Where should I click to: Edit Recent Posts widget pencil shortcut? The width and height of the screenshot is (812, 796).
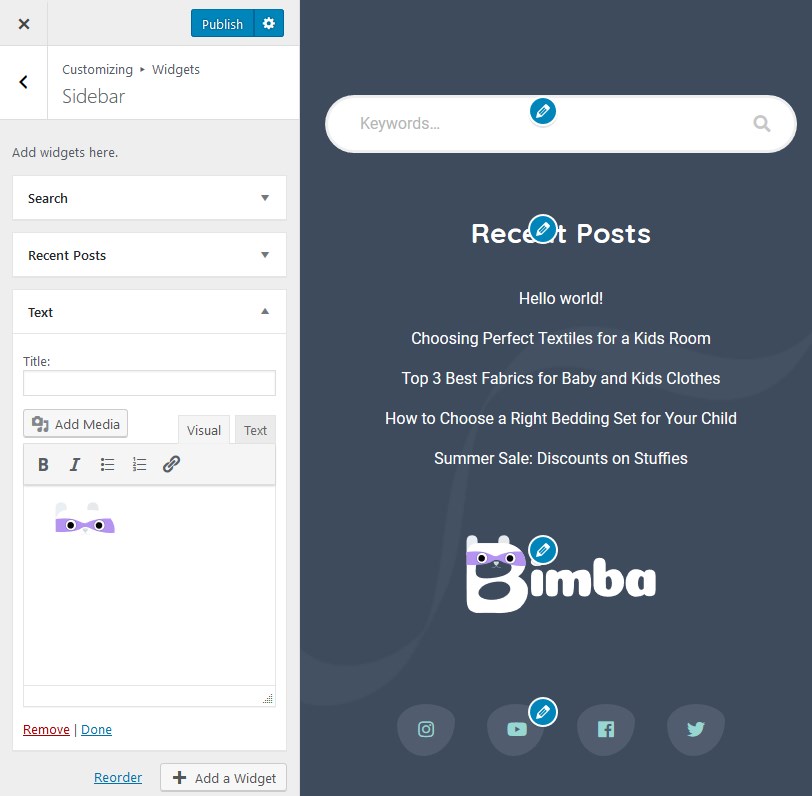click(x=543, y=228)
